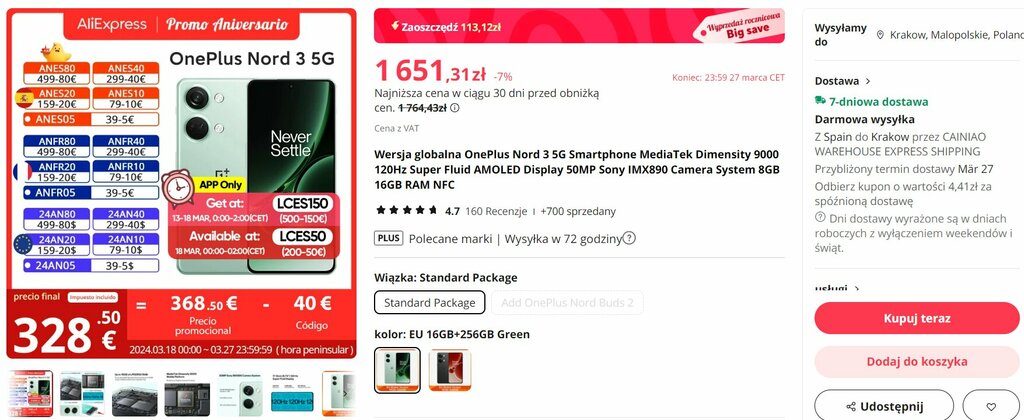Share product using Udostępnij button

coord(884,406)
